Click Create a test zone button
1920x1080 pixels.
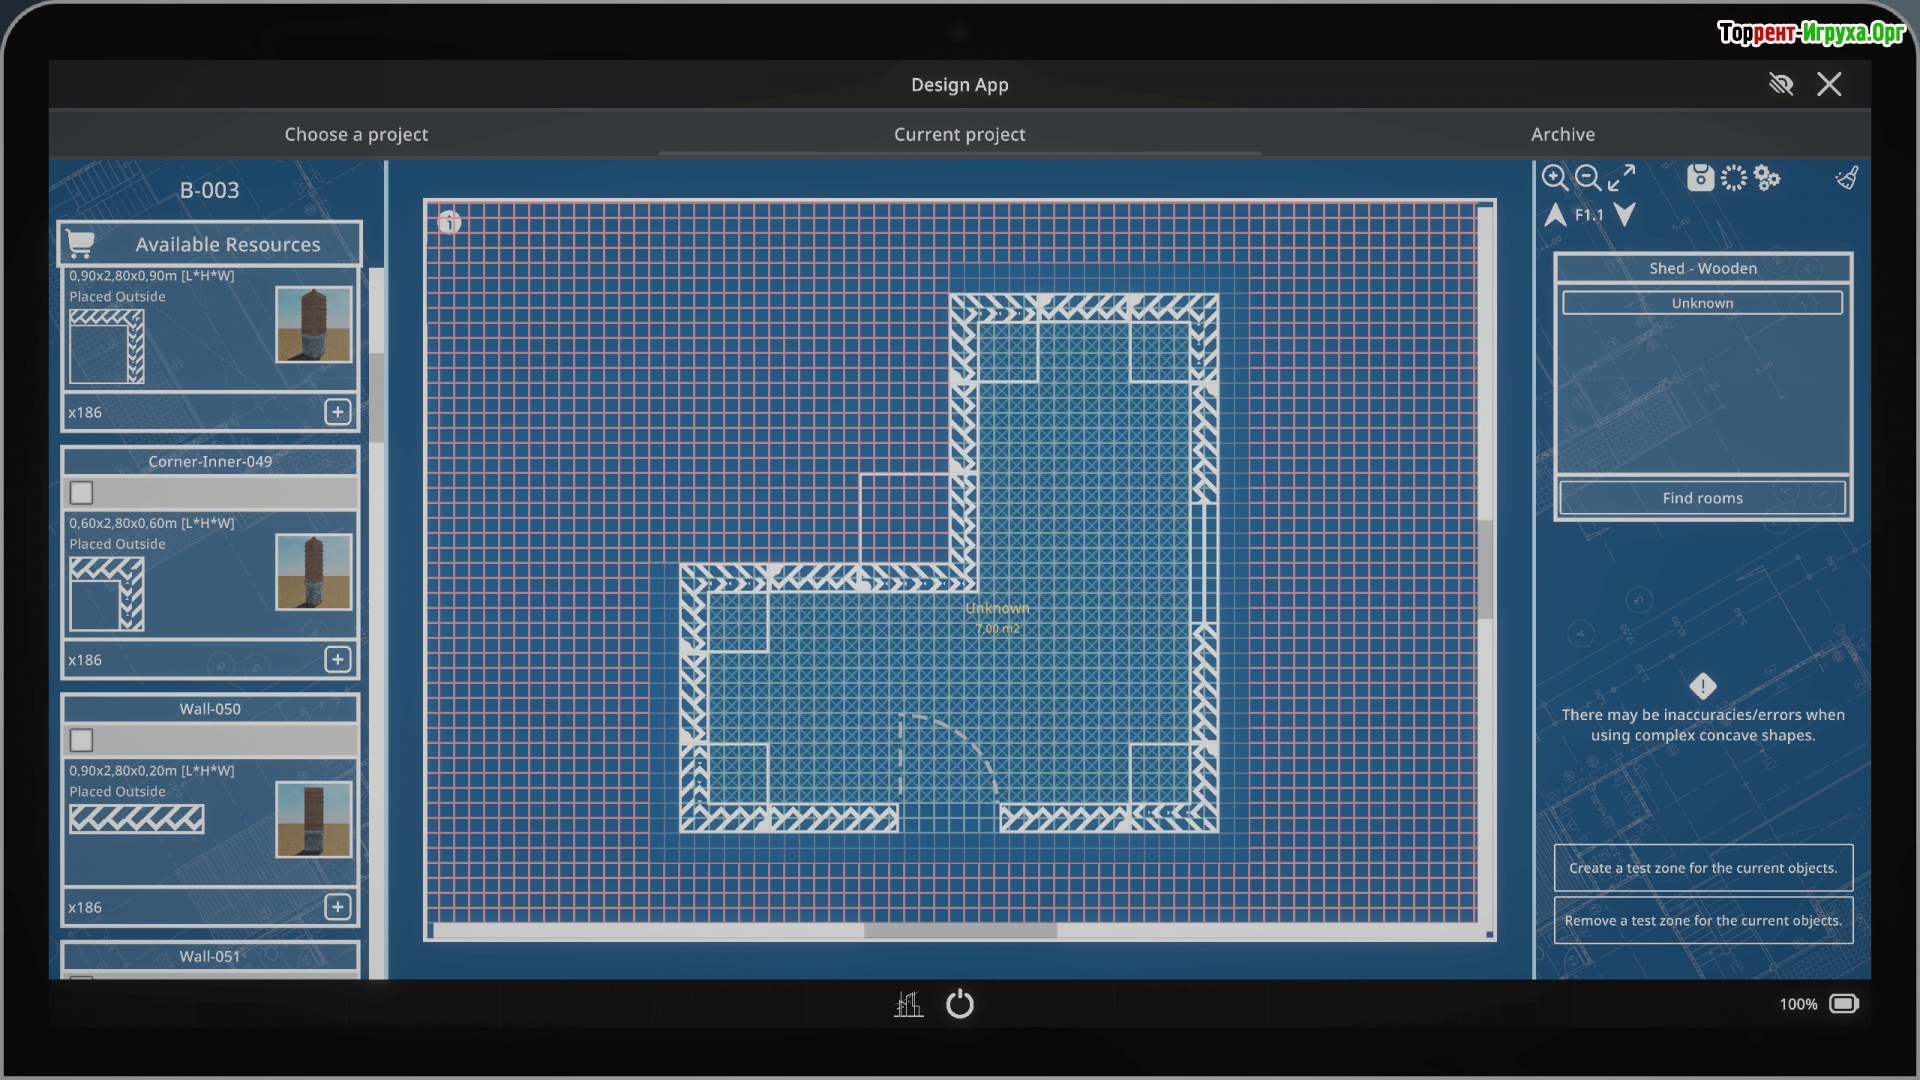click(x=1702, y=868)
